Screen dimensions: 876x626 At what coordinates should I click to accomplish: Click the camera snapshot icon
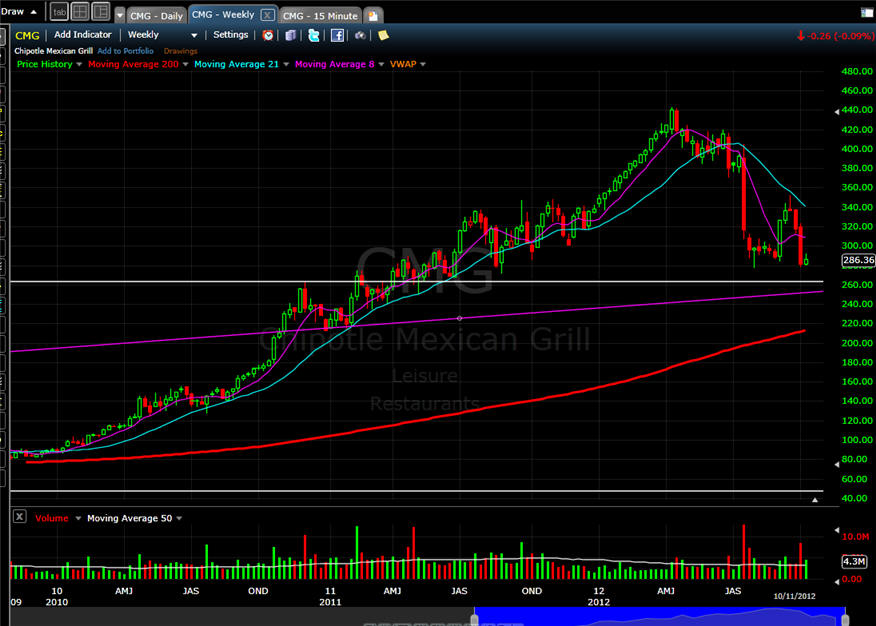coord(360,35)
